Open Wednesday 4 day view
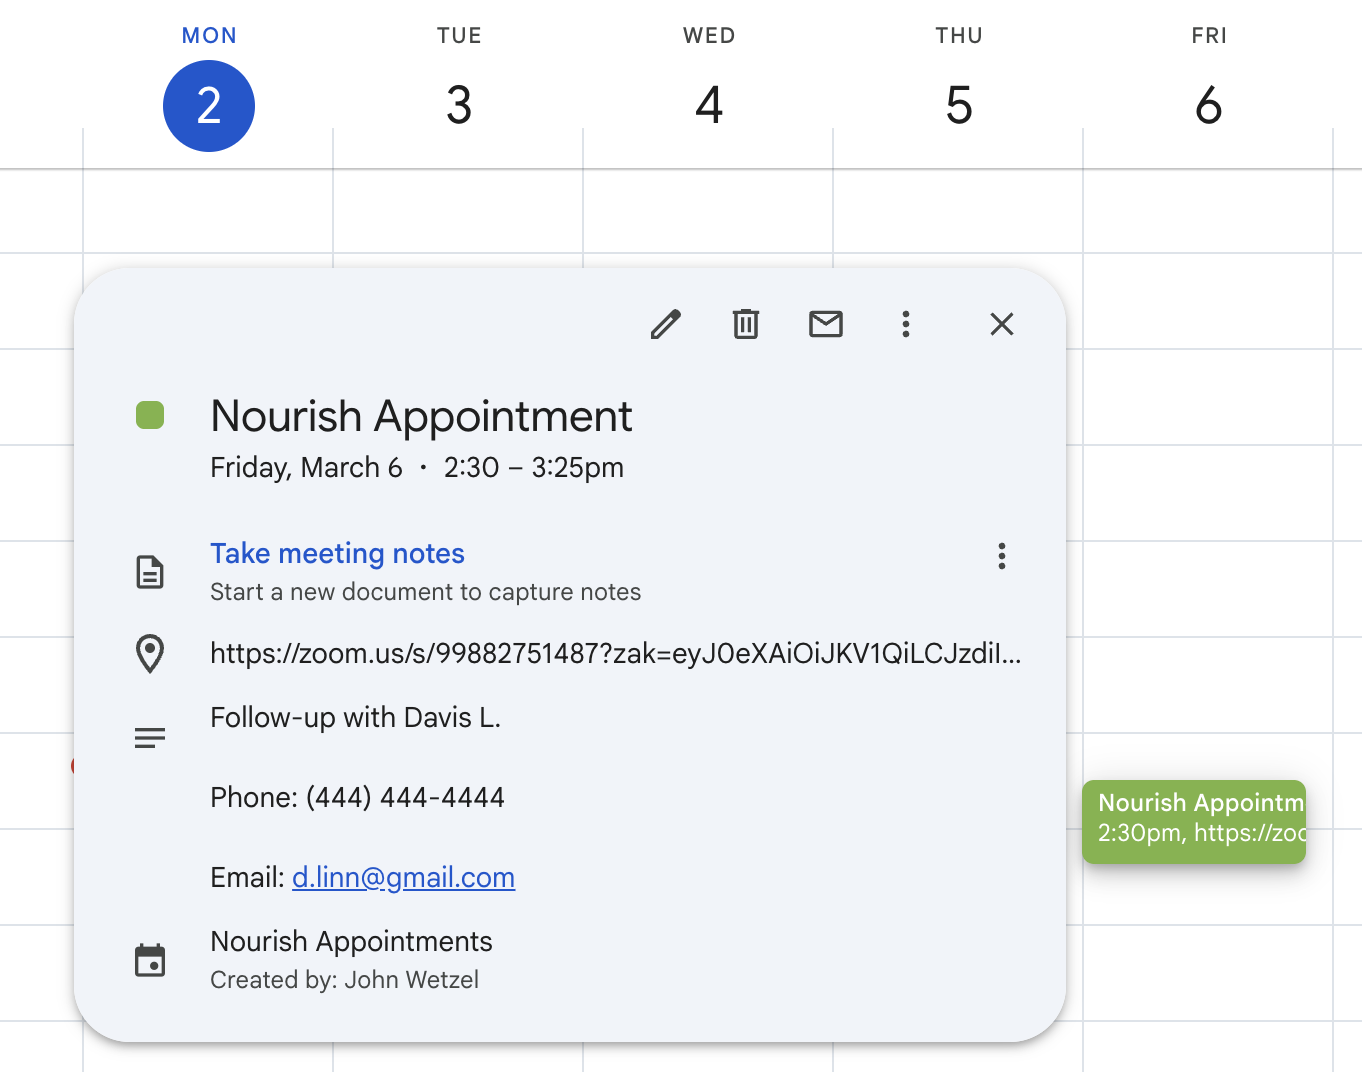The image size is (1362, 1072). [x=709, y=106]
